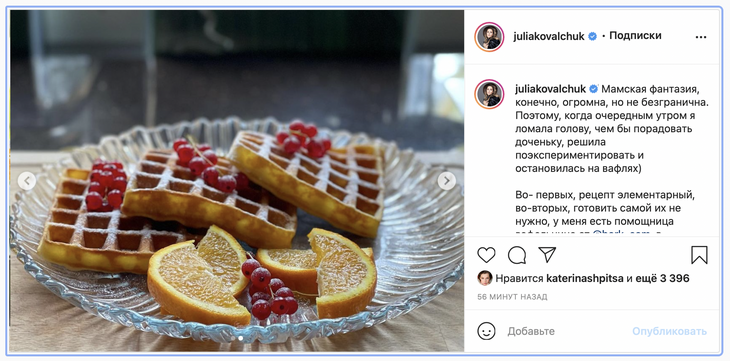Viewport: 730px width, 361px height.
Task: Open the emoji picker smiley icon
Action: point(486,331)
